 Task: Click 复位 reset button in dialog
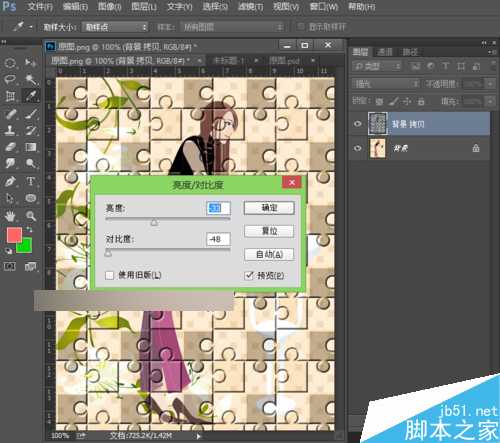pyautogui.click(x=269, y=231)
